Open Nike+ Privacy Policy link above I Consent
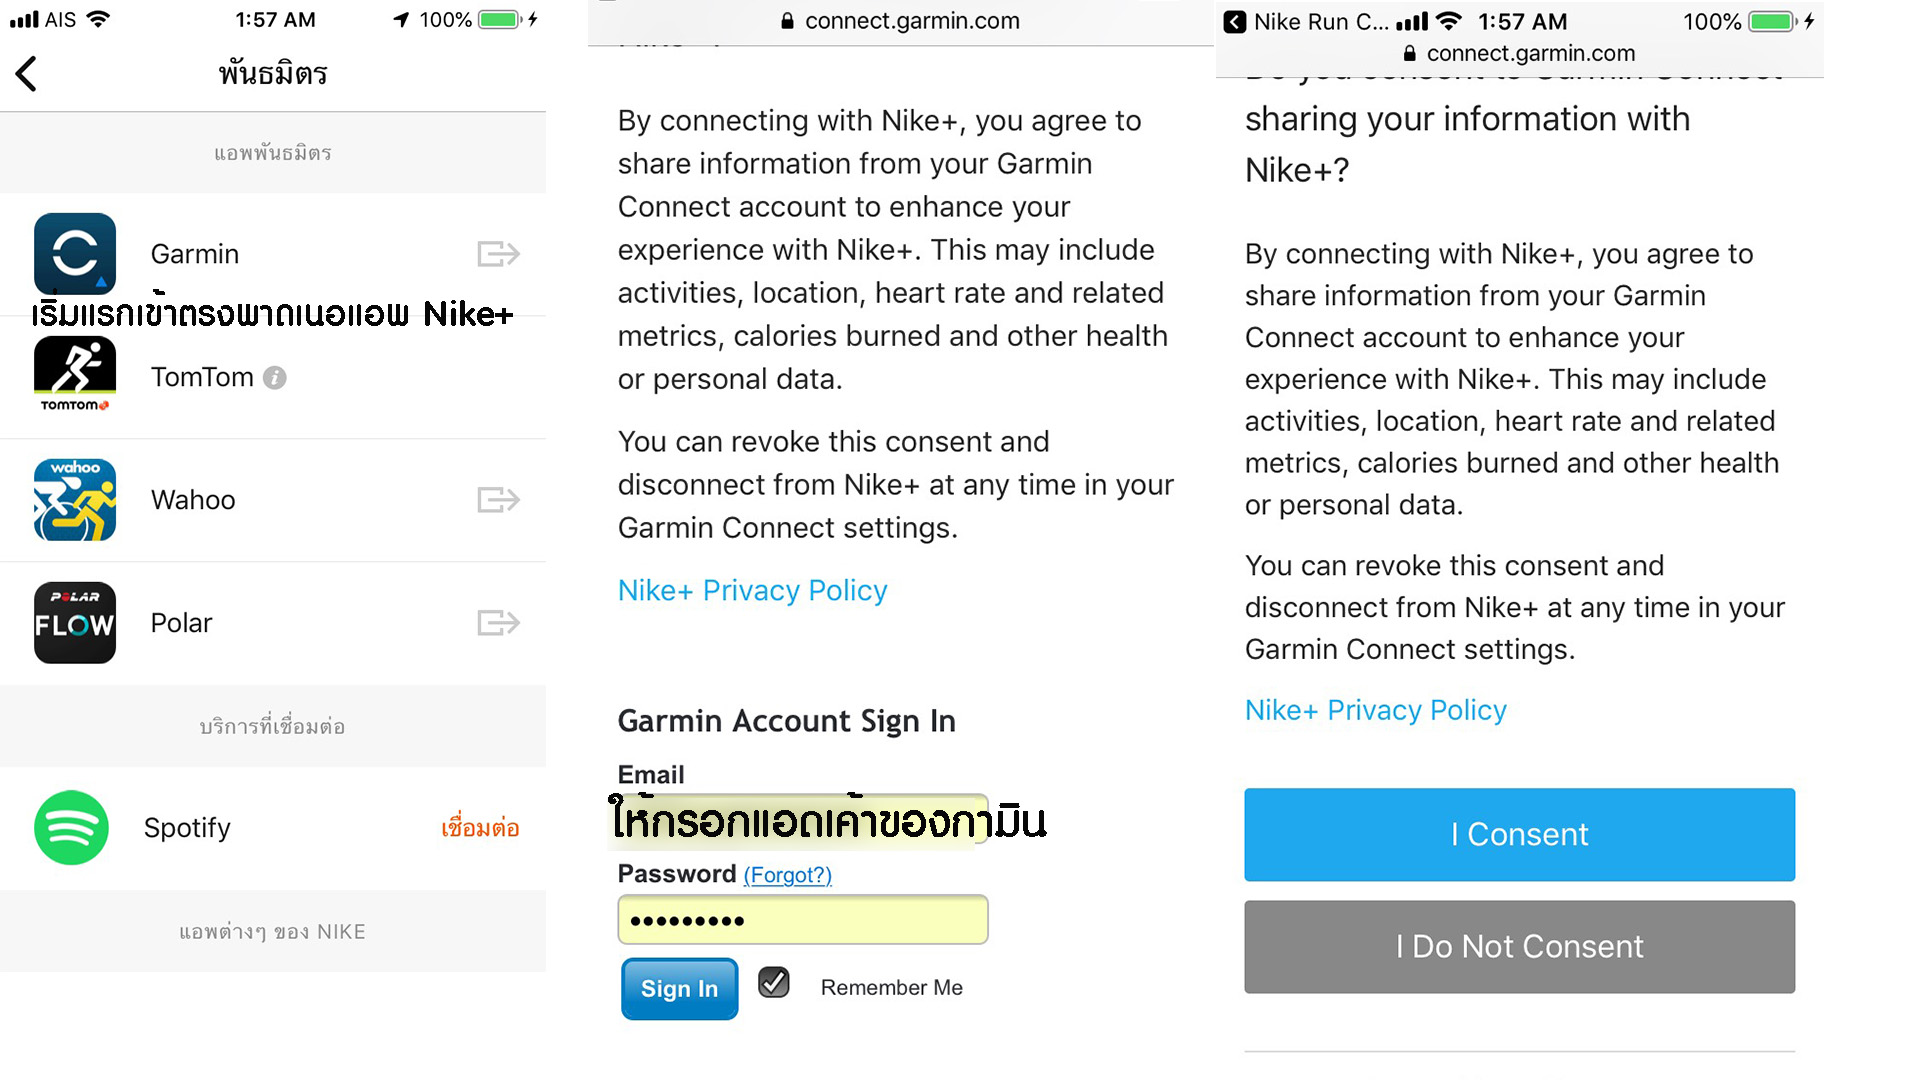Image resolution: width=1920 pixels, height=1080 pixels. point(1375,710)
